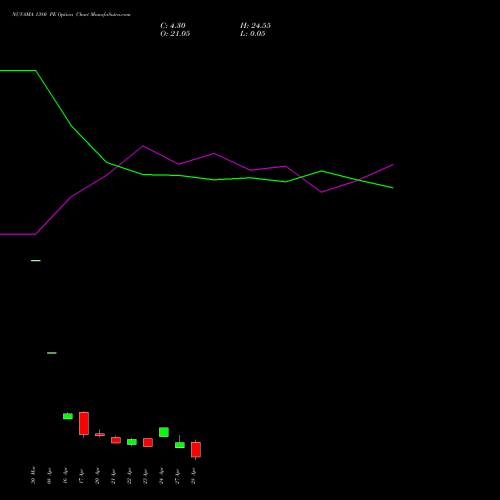Image resolution: width=500 pixels, height=500 pixels.
Task: Select the low value L: 0.05
Action: [x=253, y=34]
